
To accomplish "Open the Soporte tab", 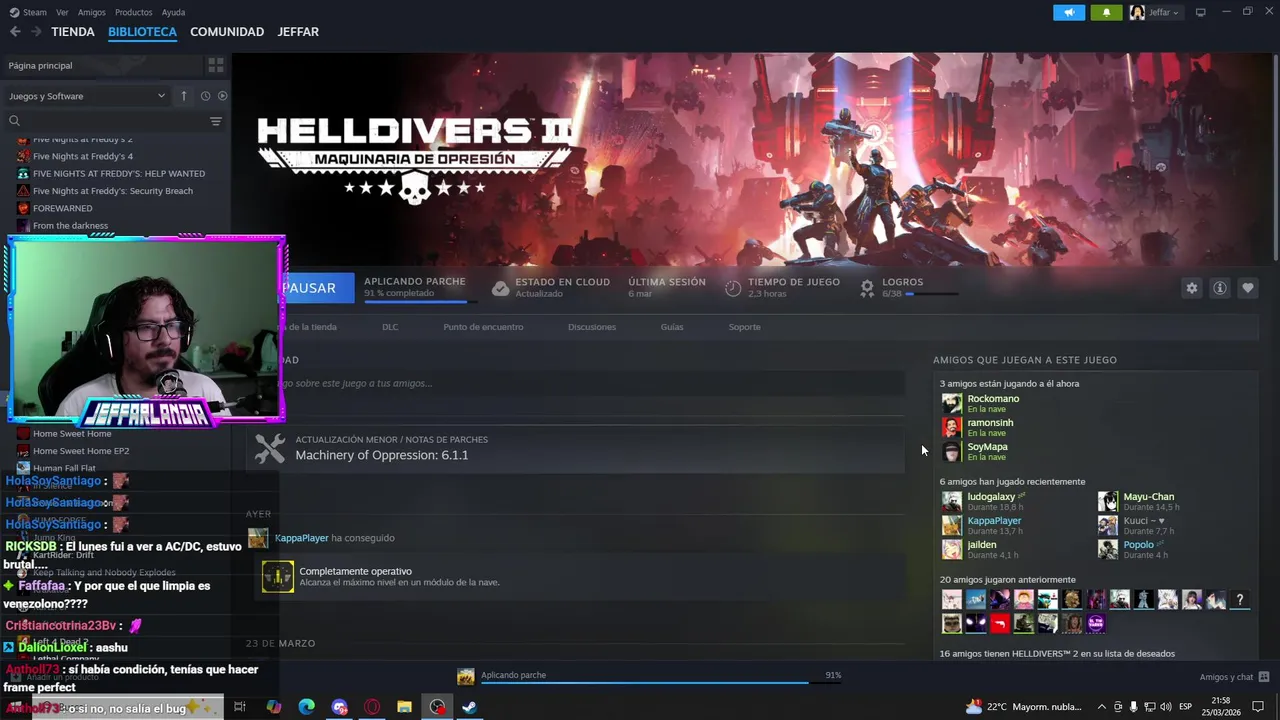I will click(745, 327).
